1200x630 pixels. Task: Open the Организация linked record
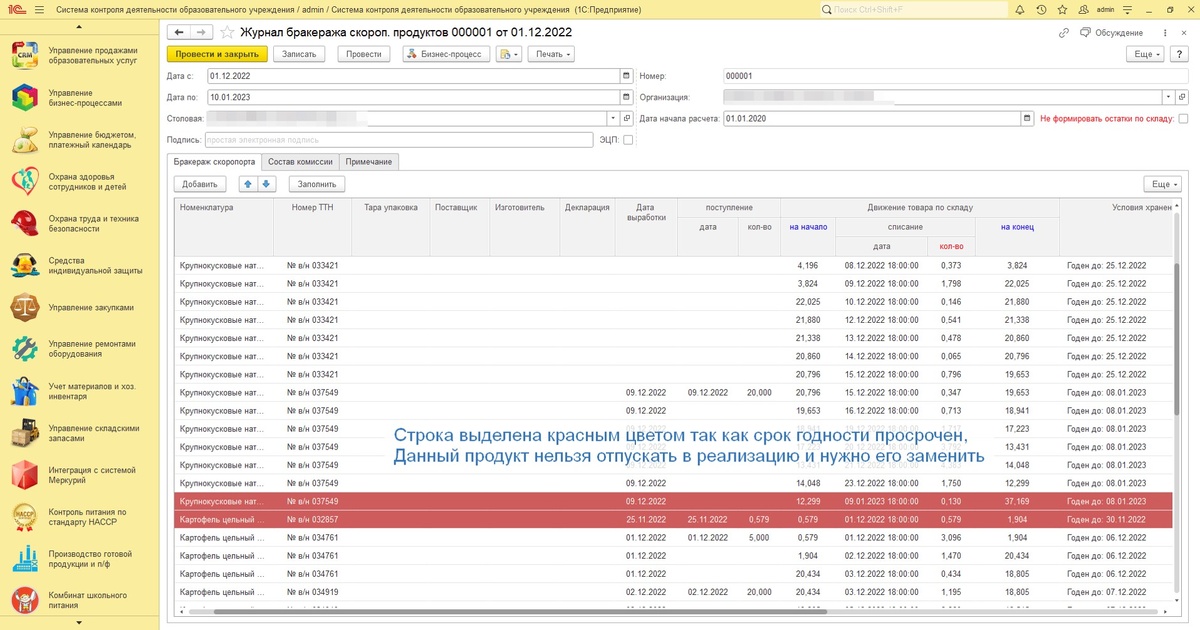coord(1181,97)
